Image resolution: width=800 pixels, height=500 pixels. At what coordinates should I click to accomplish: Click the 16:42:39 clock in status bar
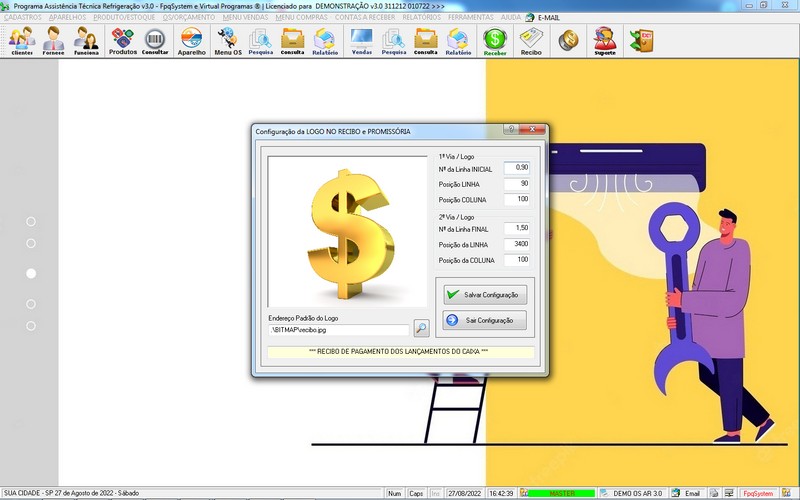click(x=501, y=493)
